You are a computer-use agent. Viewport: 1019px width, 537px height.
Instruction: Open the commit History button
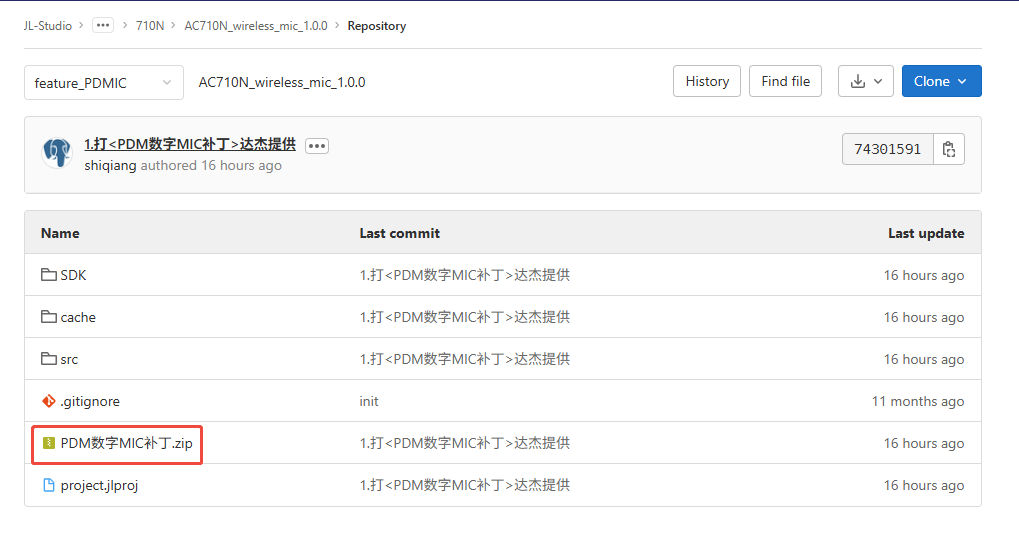coord(707,81)
